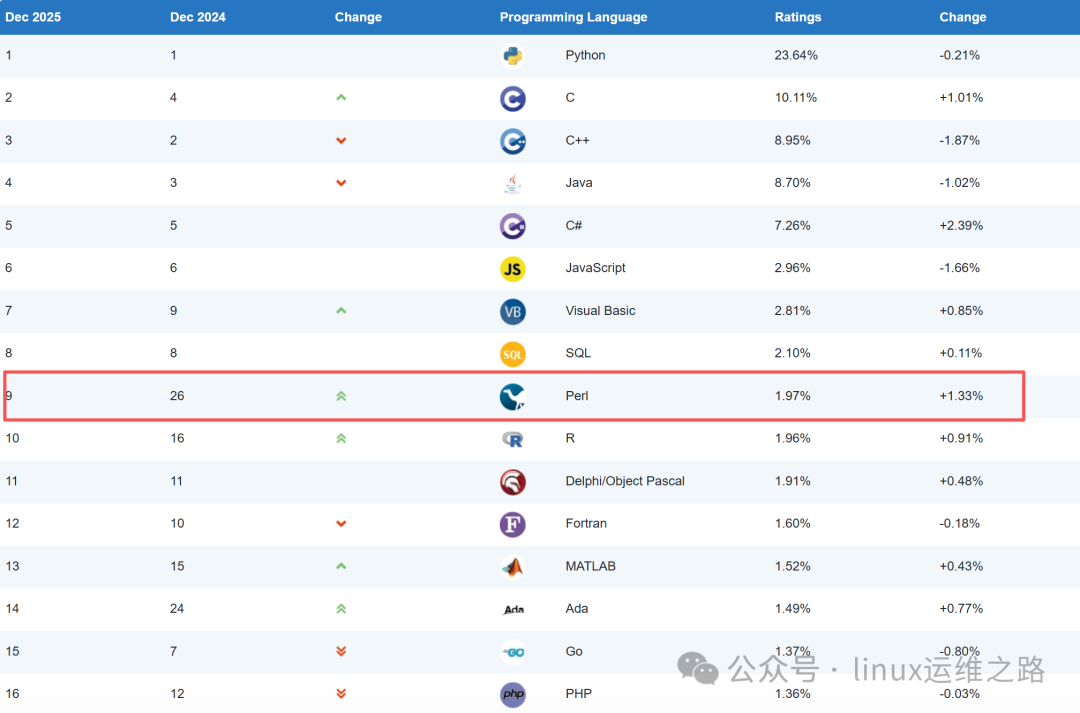Click the PHP logo icon
The width and height of the screenshot is (1080, 713).
tap(513, 694)
